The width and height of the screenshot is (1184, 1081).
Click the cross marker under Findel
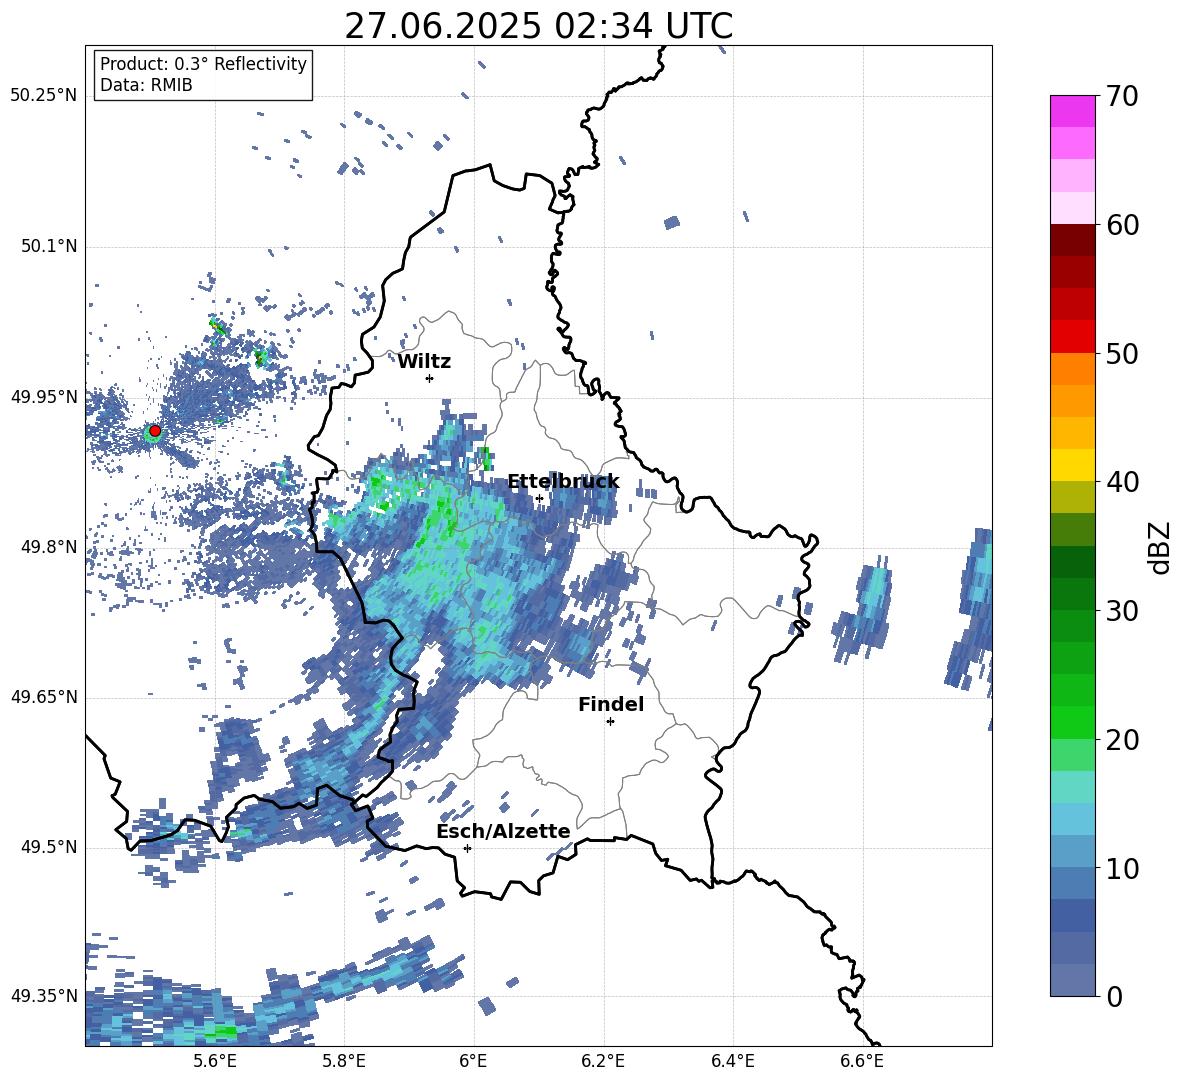(610, 721)
